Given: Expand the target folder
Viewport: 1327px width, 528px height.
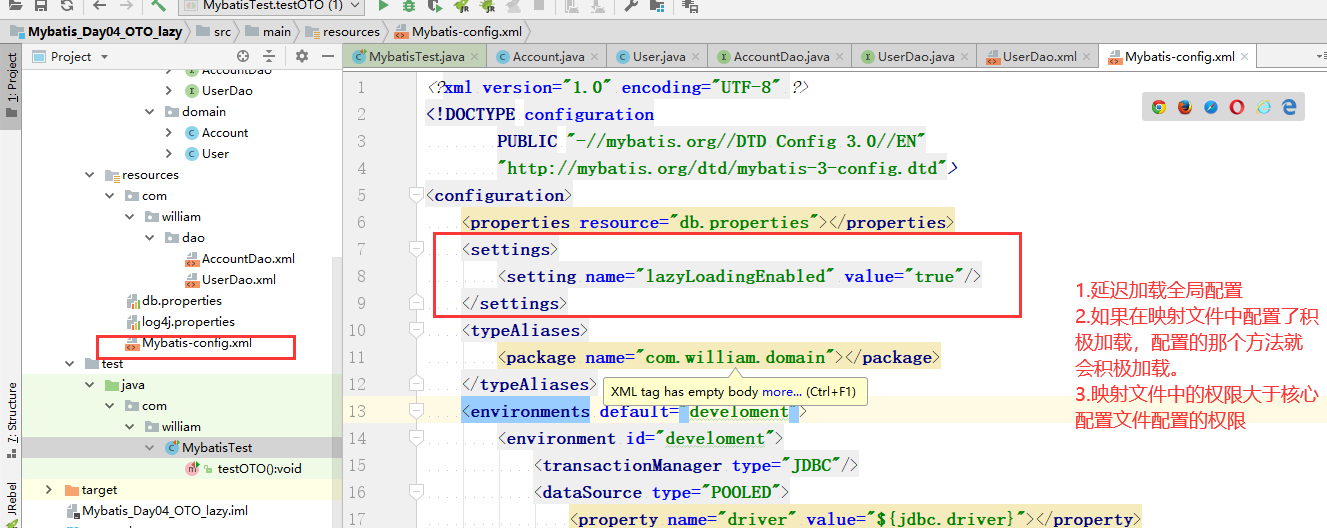Looking at the screenshot, I should (x=49, y=489).
